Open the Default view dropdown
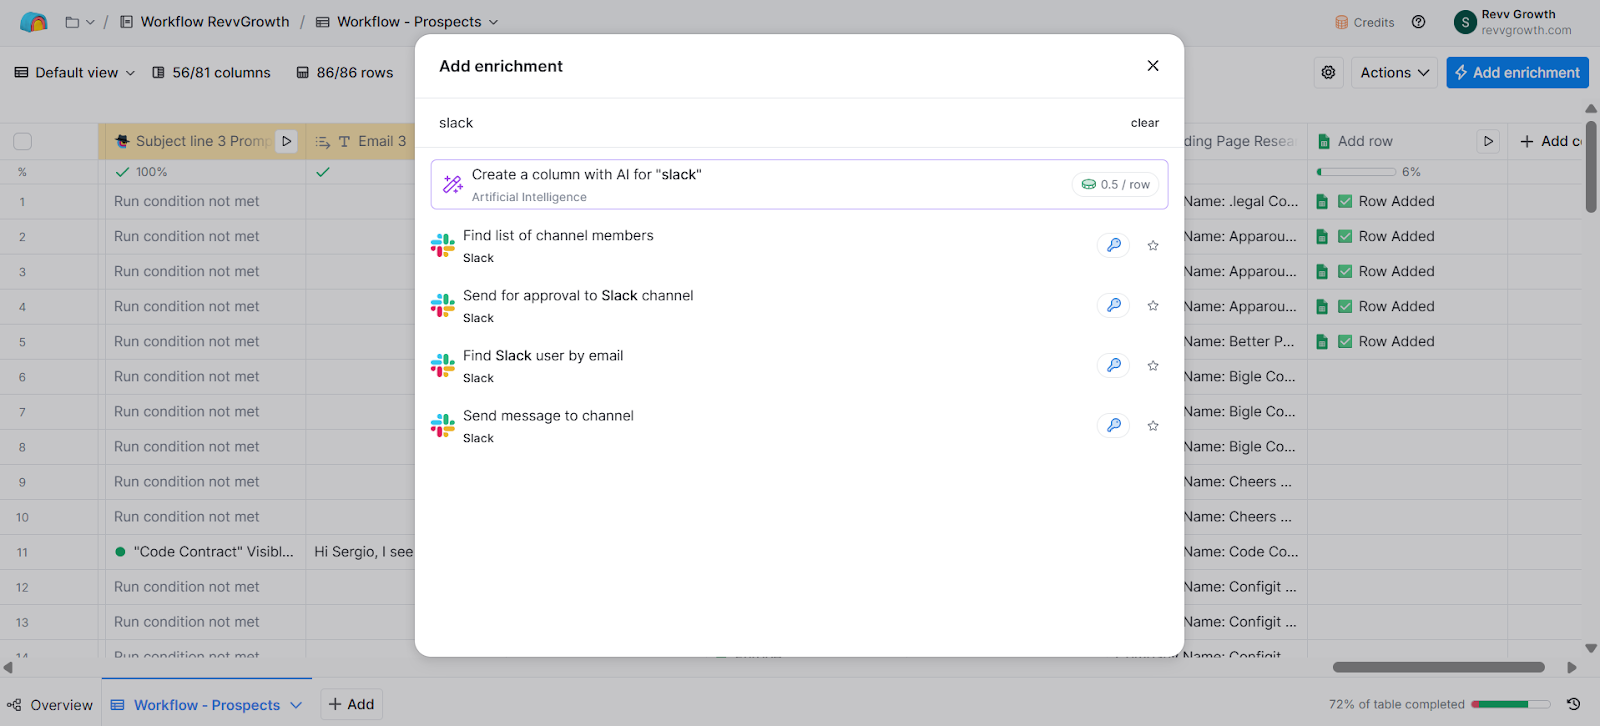This screenshot has height=726, width=1600. click(x=75, y=72)
